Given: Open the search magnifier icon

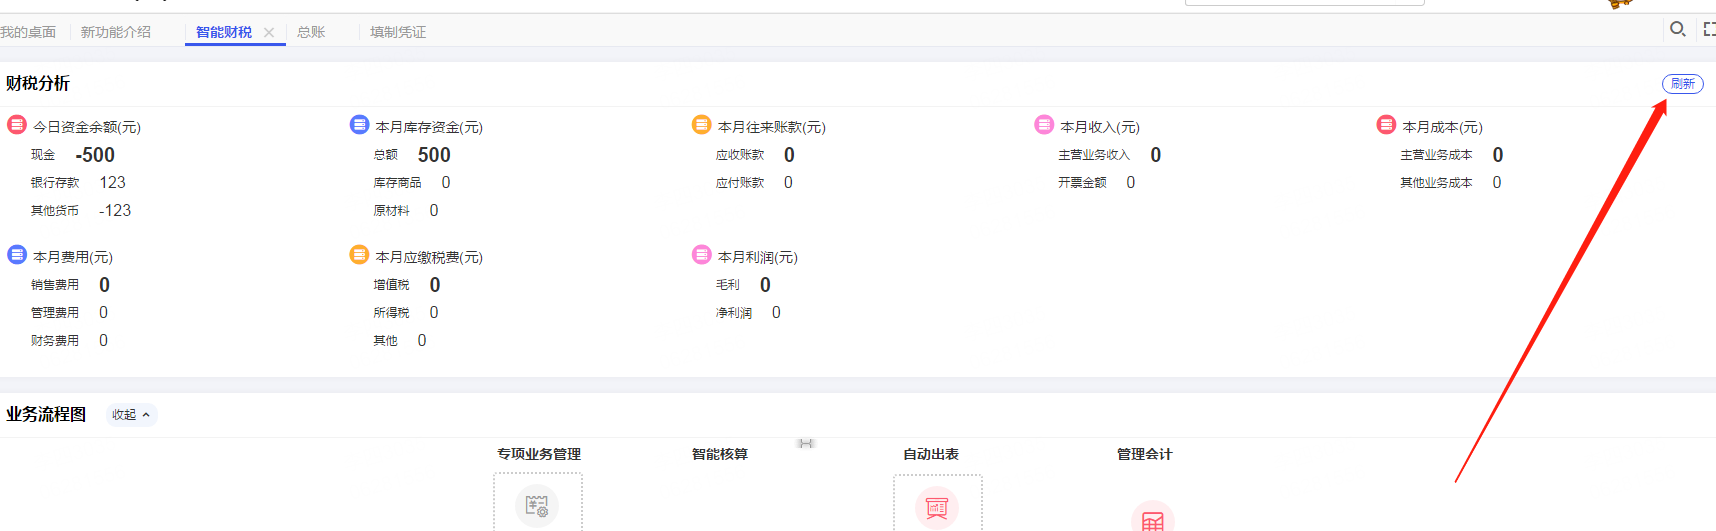Looking at the screenshot, I should (1678, 29).
